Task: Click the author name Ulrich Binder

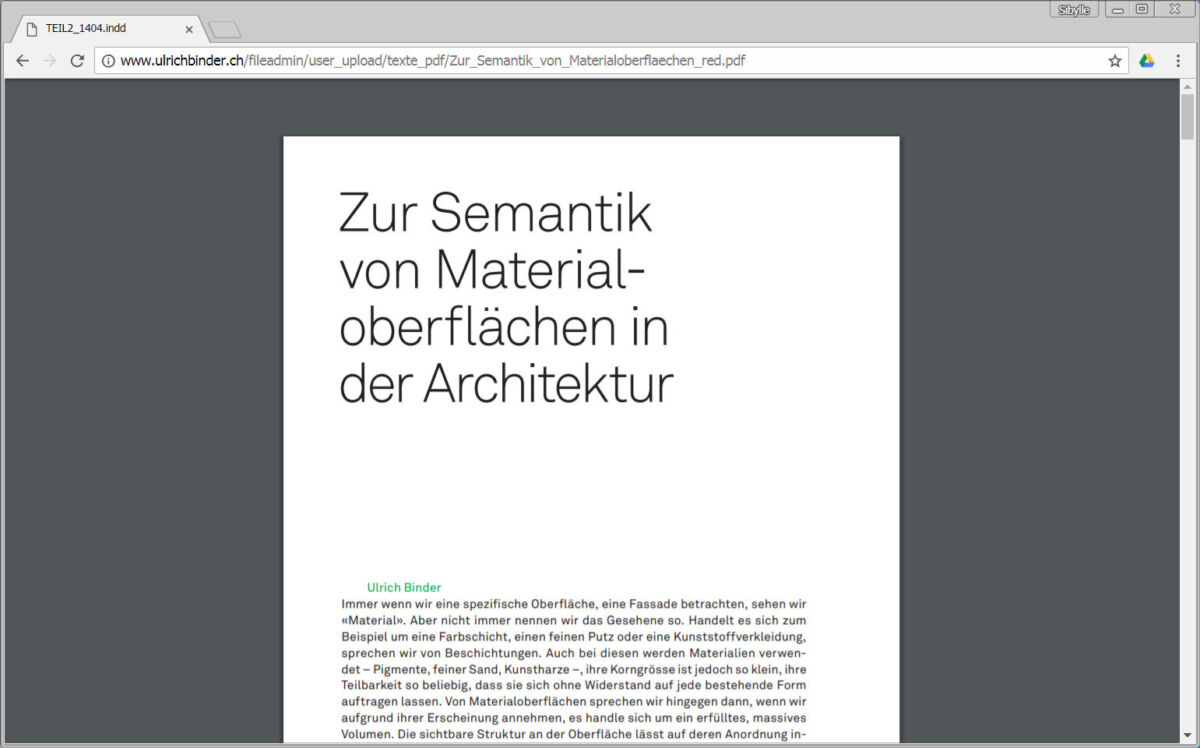Action: click(403, 588)
